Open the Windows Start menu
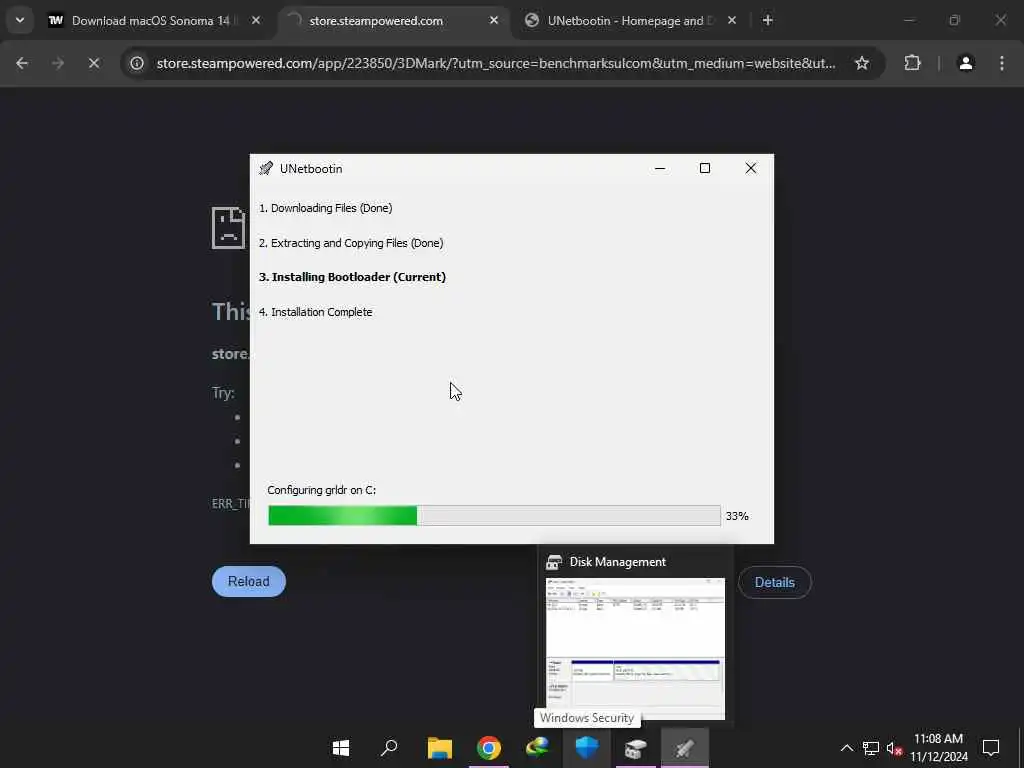Screen dimensions: 1024x768 [x=341, y=748]
